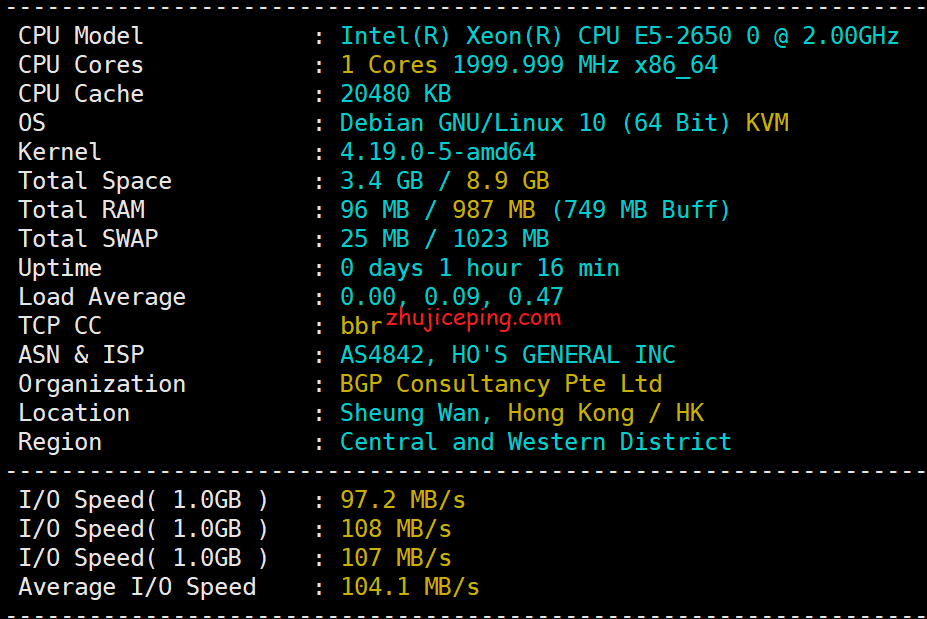The width and height of the screenshot is (927, 619).
Task: Select the 'CPU Cache' label
Action: point(81,94)
